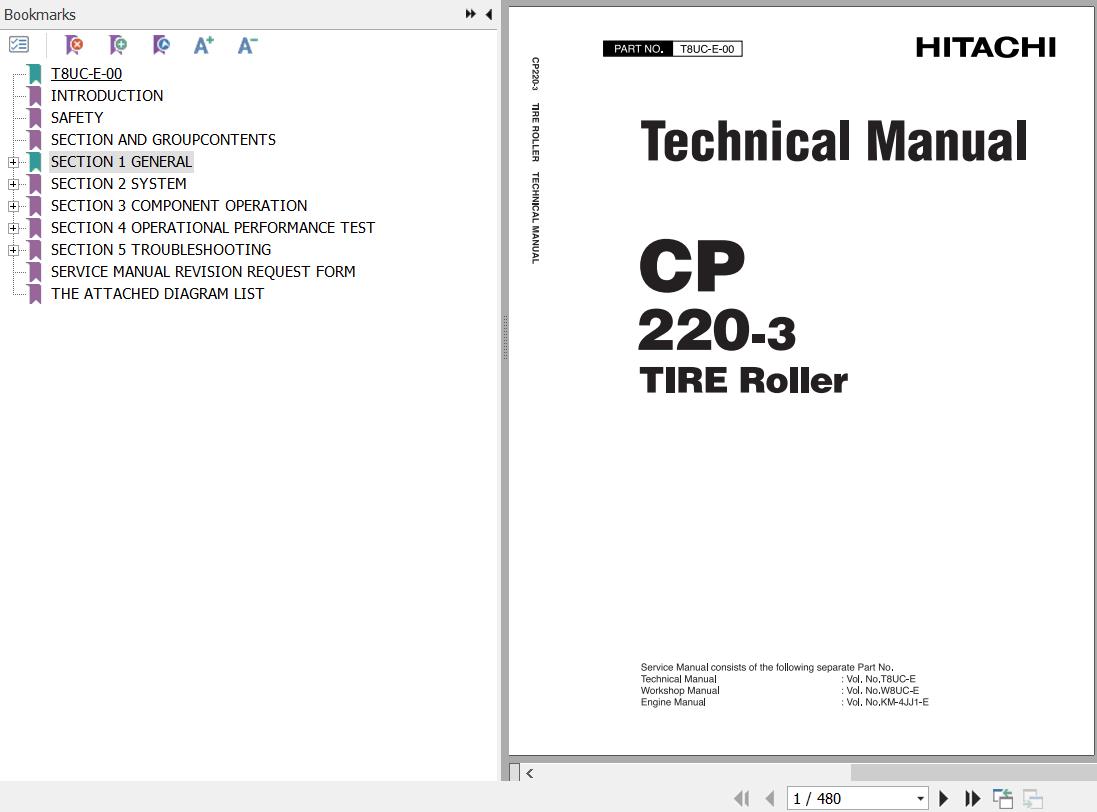Click the bookmark icon beside SAFETY
Image resolution: width=1097 pixels, height=812 pixels.
point(35,117)
